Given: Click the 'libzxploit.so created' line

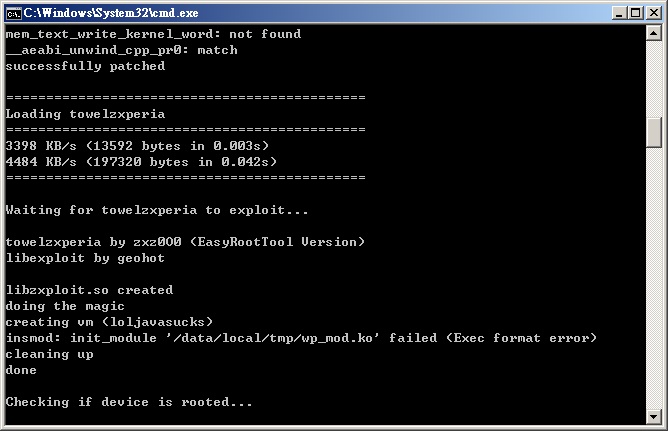Looking at the screenshot, I should click(x=89, y=290).
